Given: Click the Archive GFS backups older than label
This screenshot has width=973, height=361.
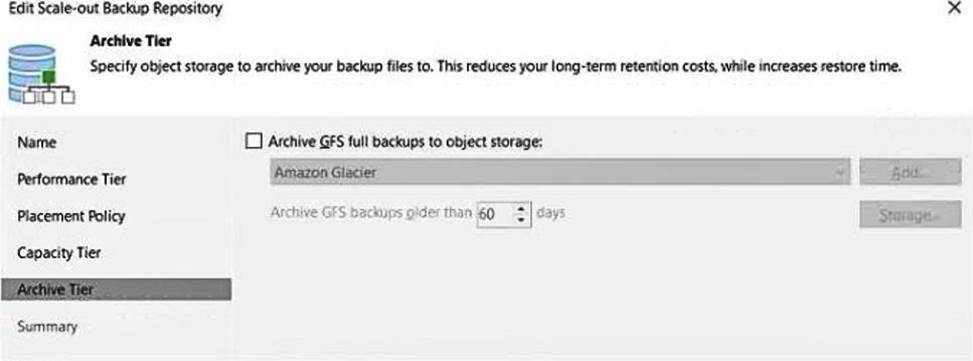Looking at the screenshot, I should [371, 213].
